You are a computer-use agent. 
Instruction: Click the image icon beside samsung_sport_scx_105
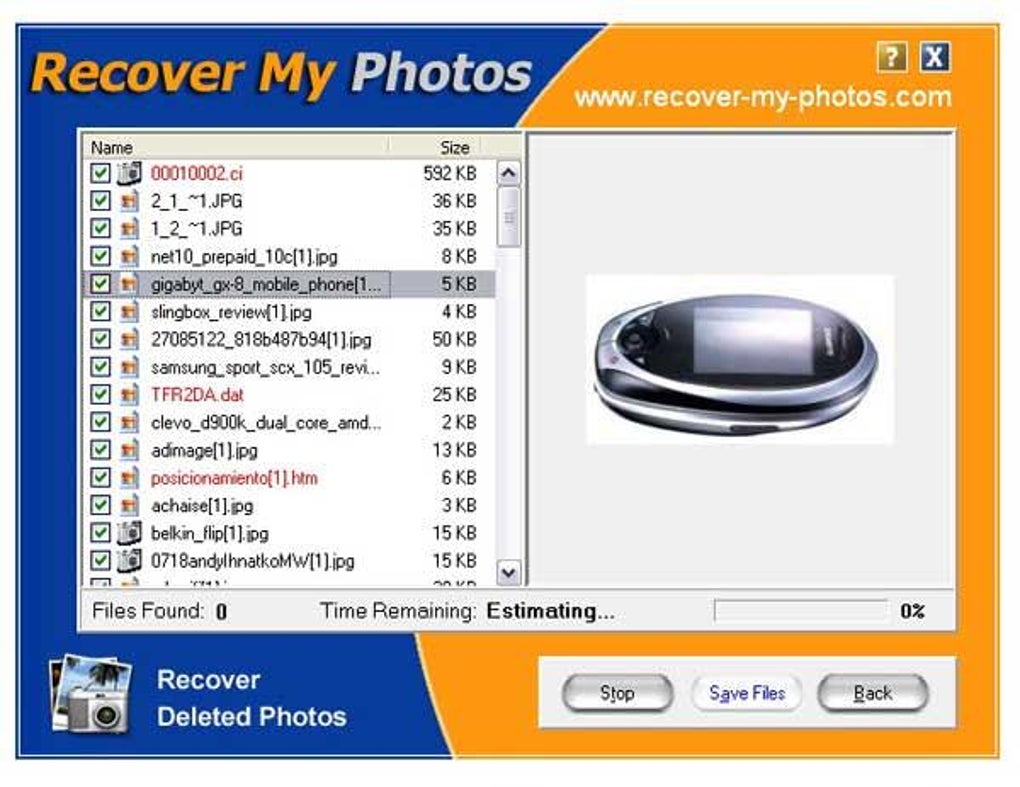click(129, 367)
